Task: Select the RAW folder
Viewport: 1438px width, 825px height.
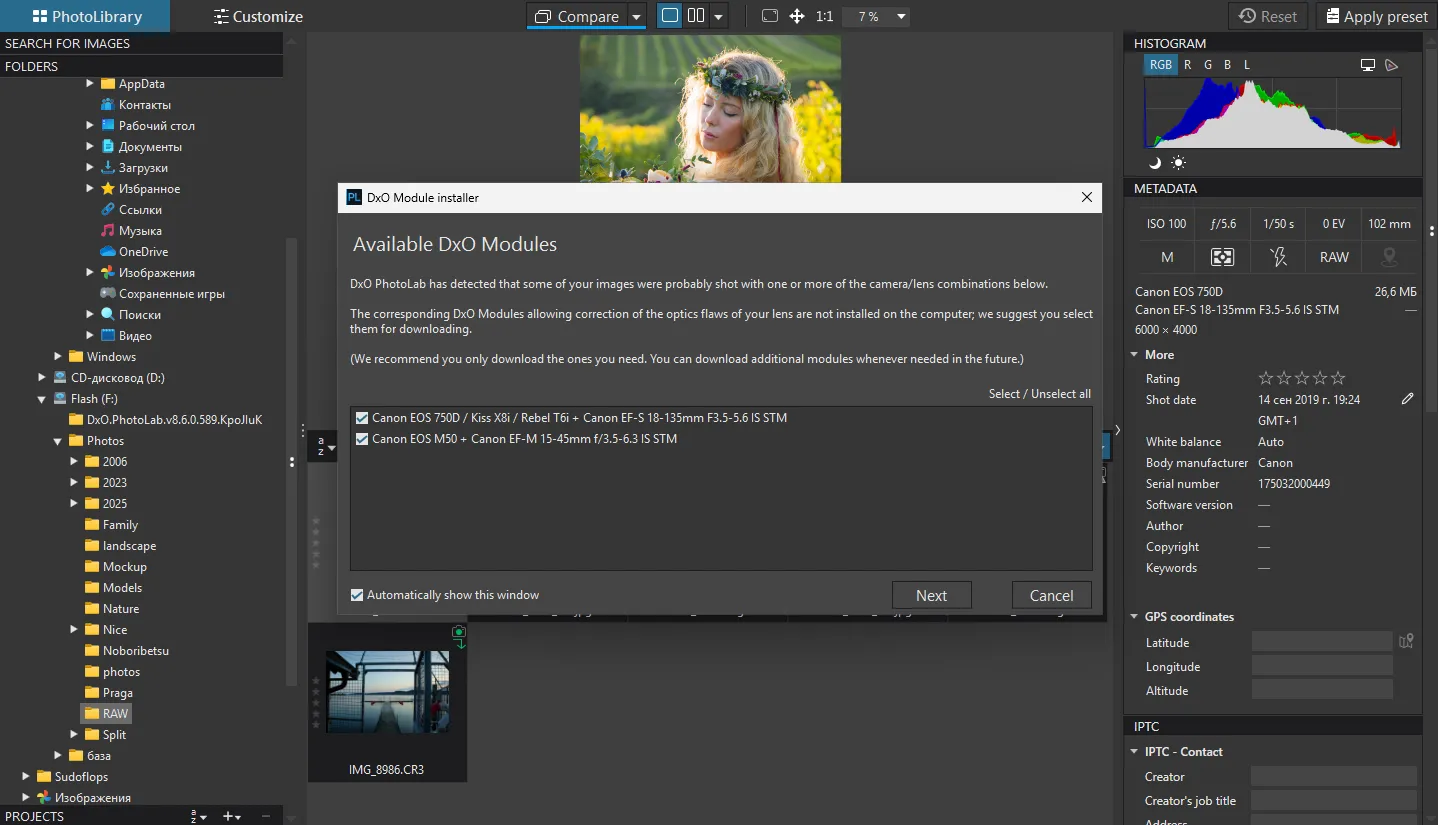Action: [x=106, y=714]
